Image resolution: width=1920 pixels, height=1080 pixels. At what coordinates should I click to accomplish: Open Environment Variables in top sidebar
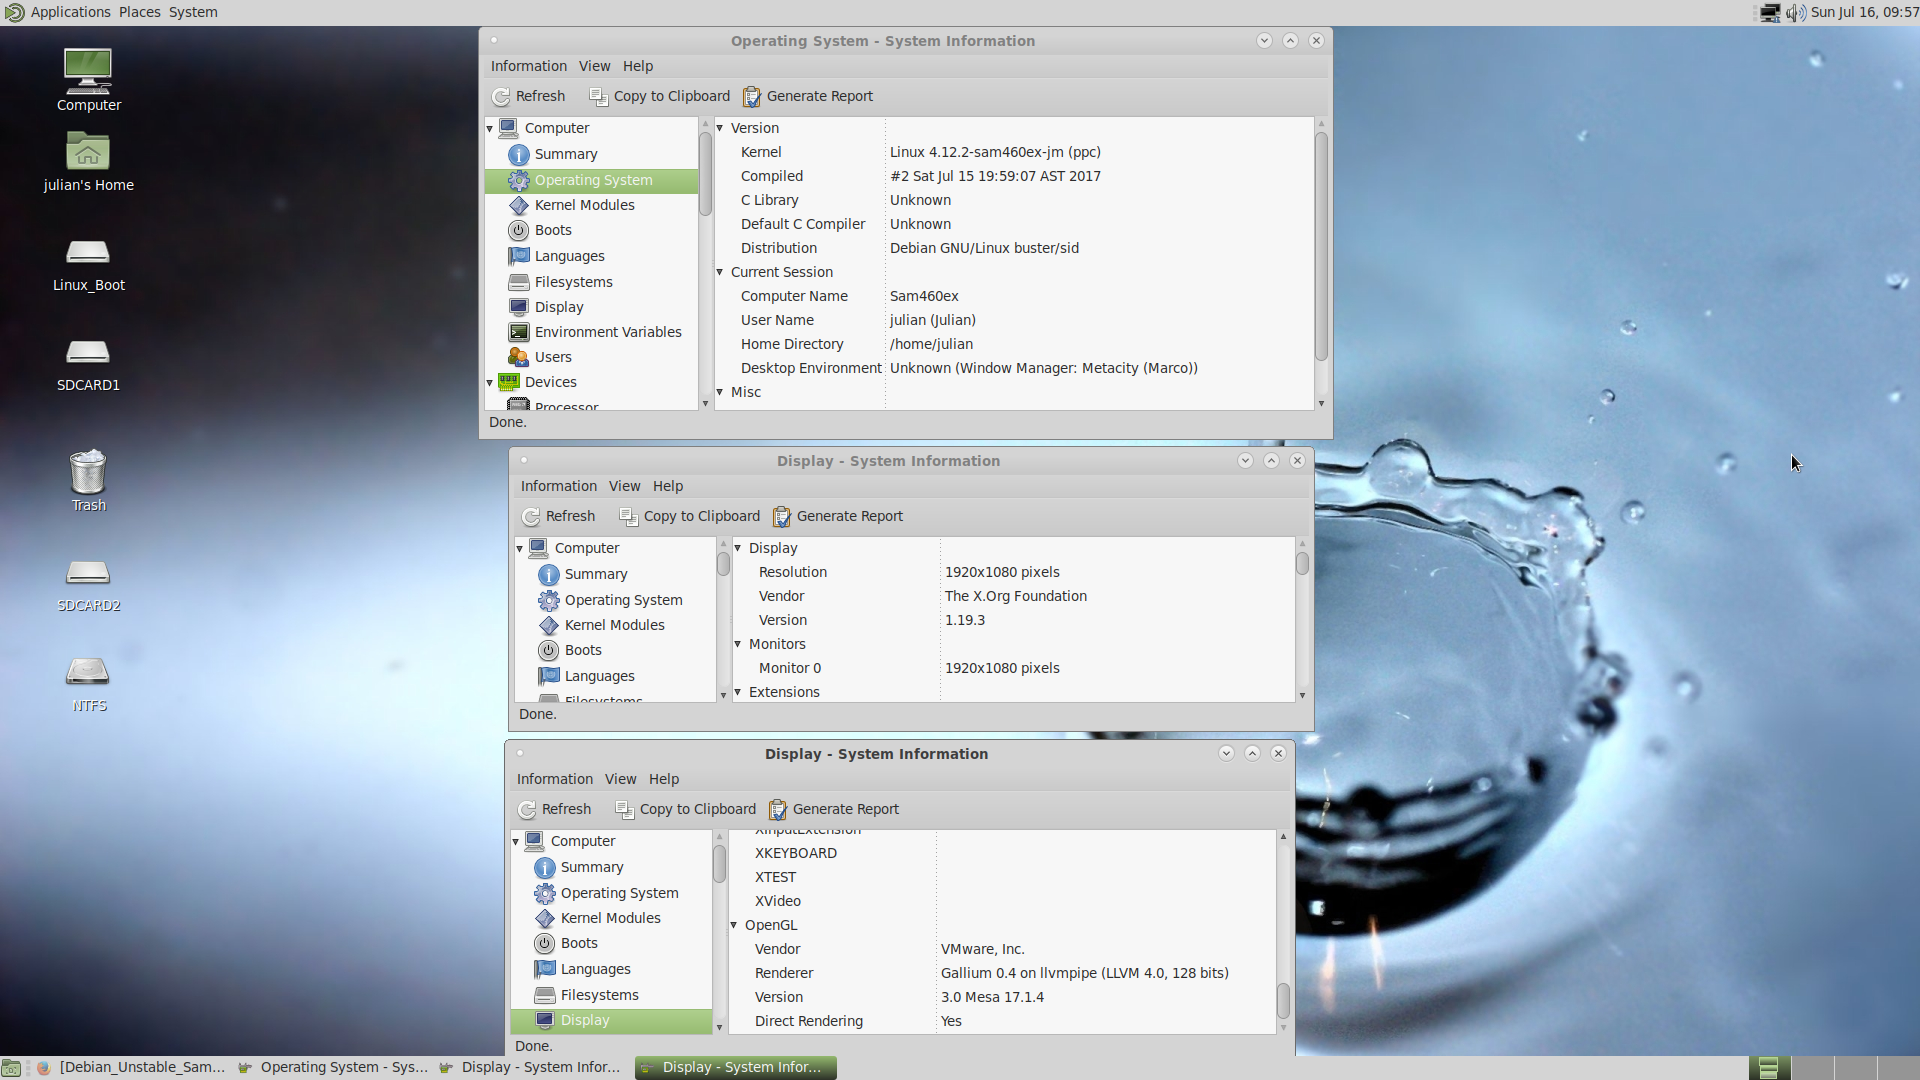[x=607, y=332]
